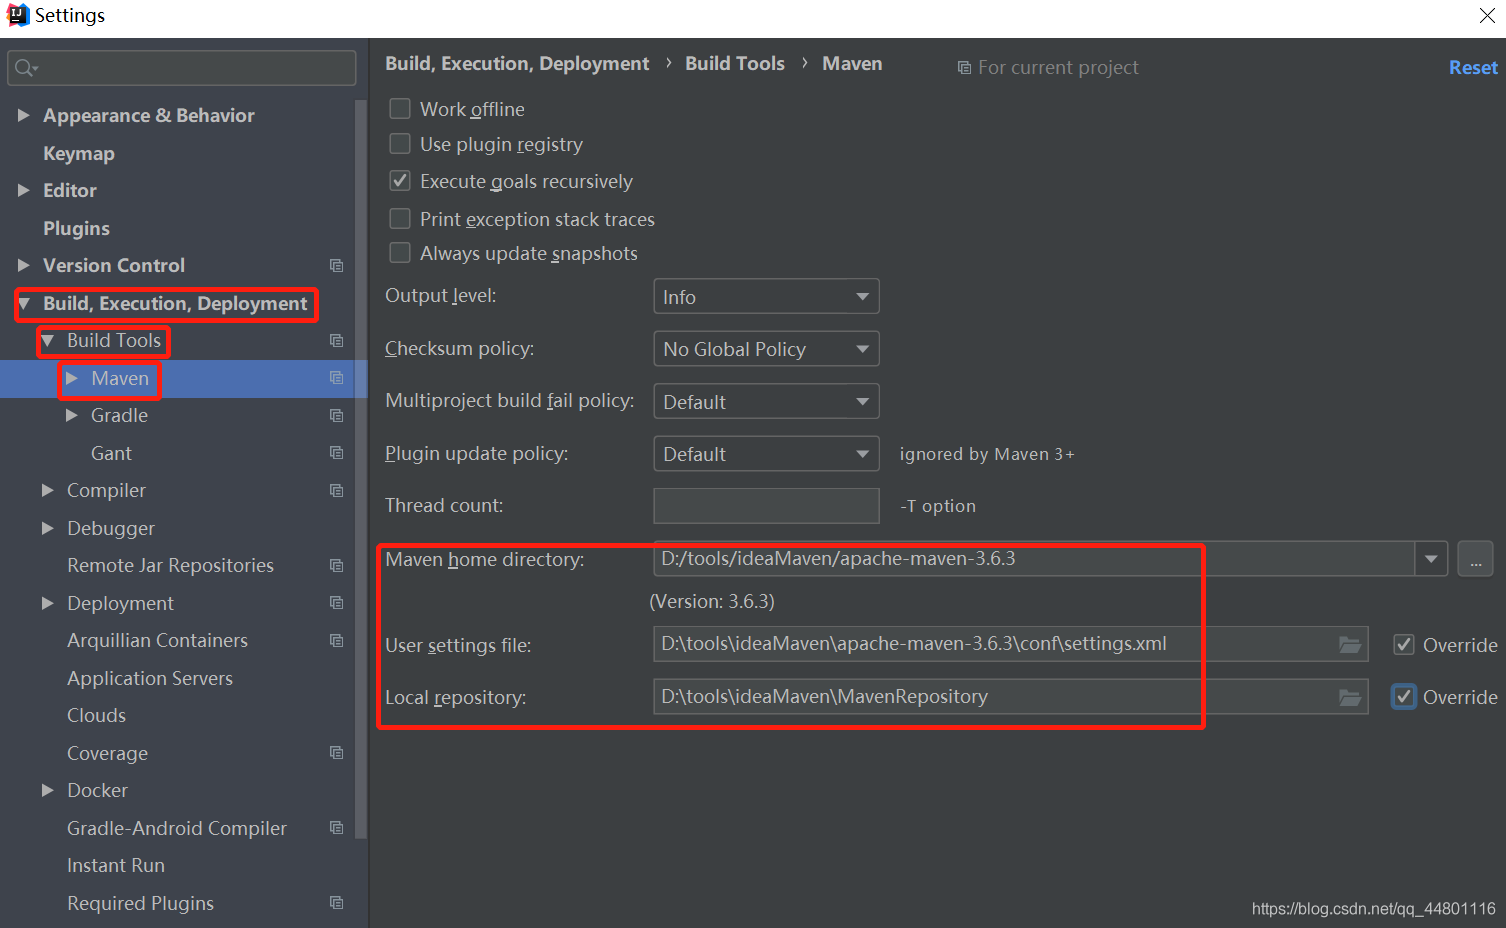The image size is (1506, 928).
Task: Enable Print exception stack traces
Action: tap(400, 218)
